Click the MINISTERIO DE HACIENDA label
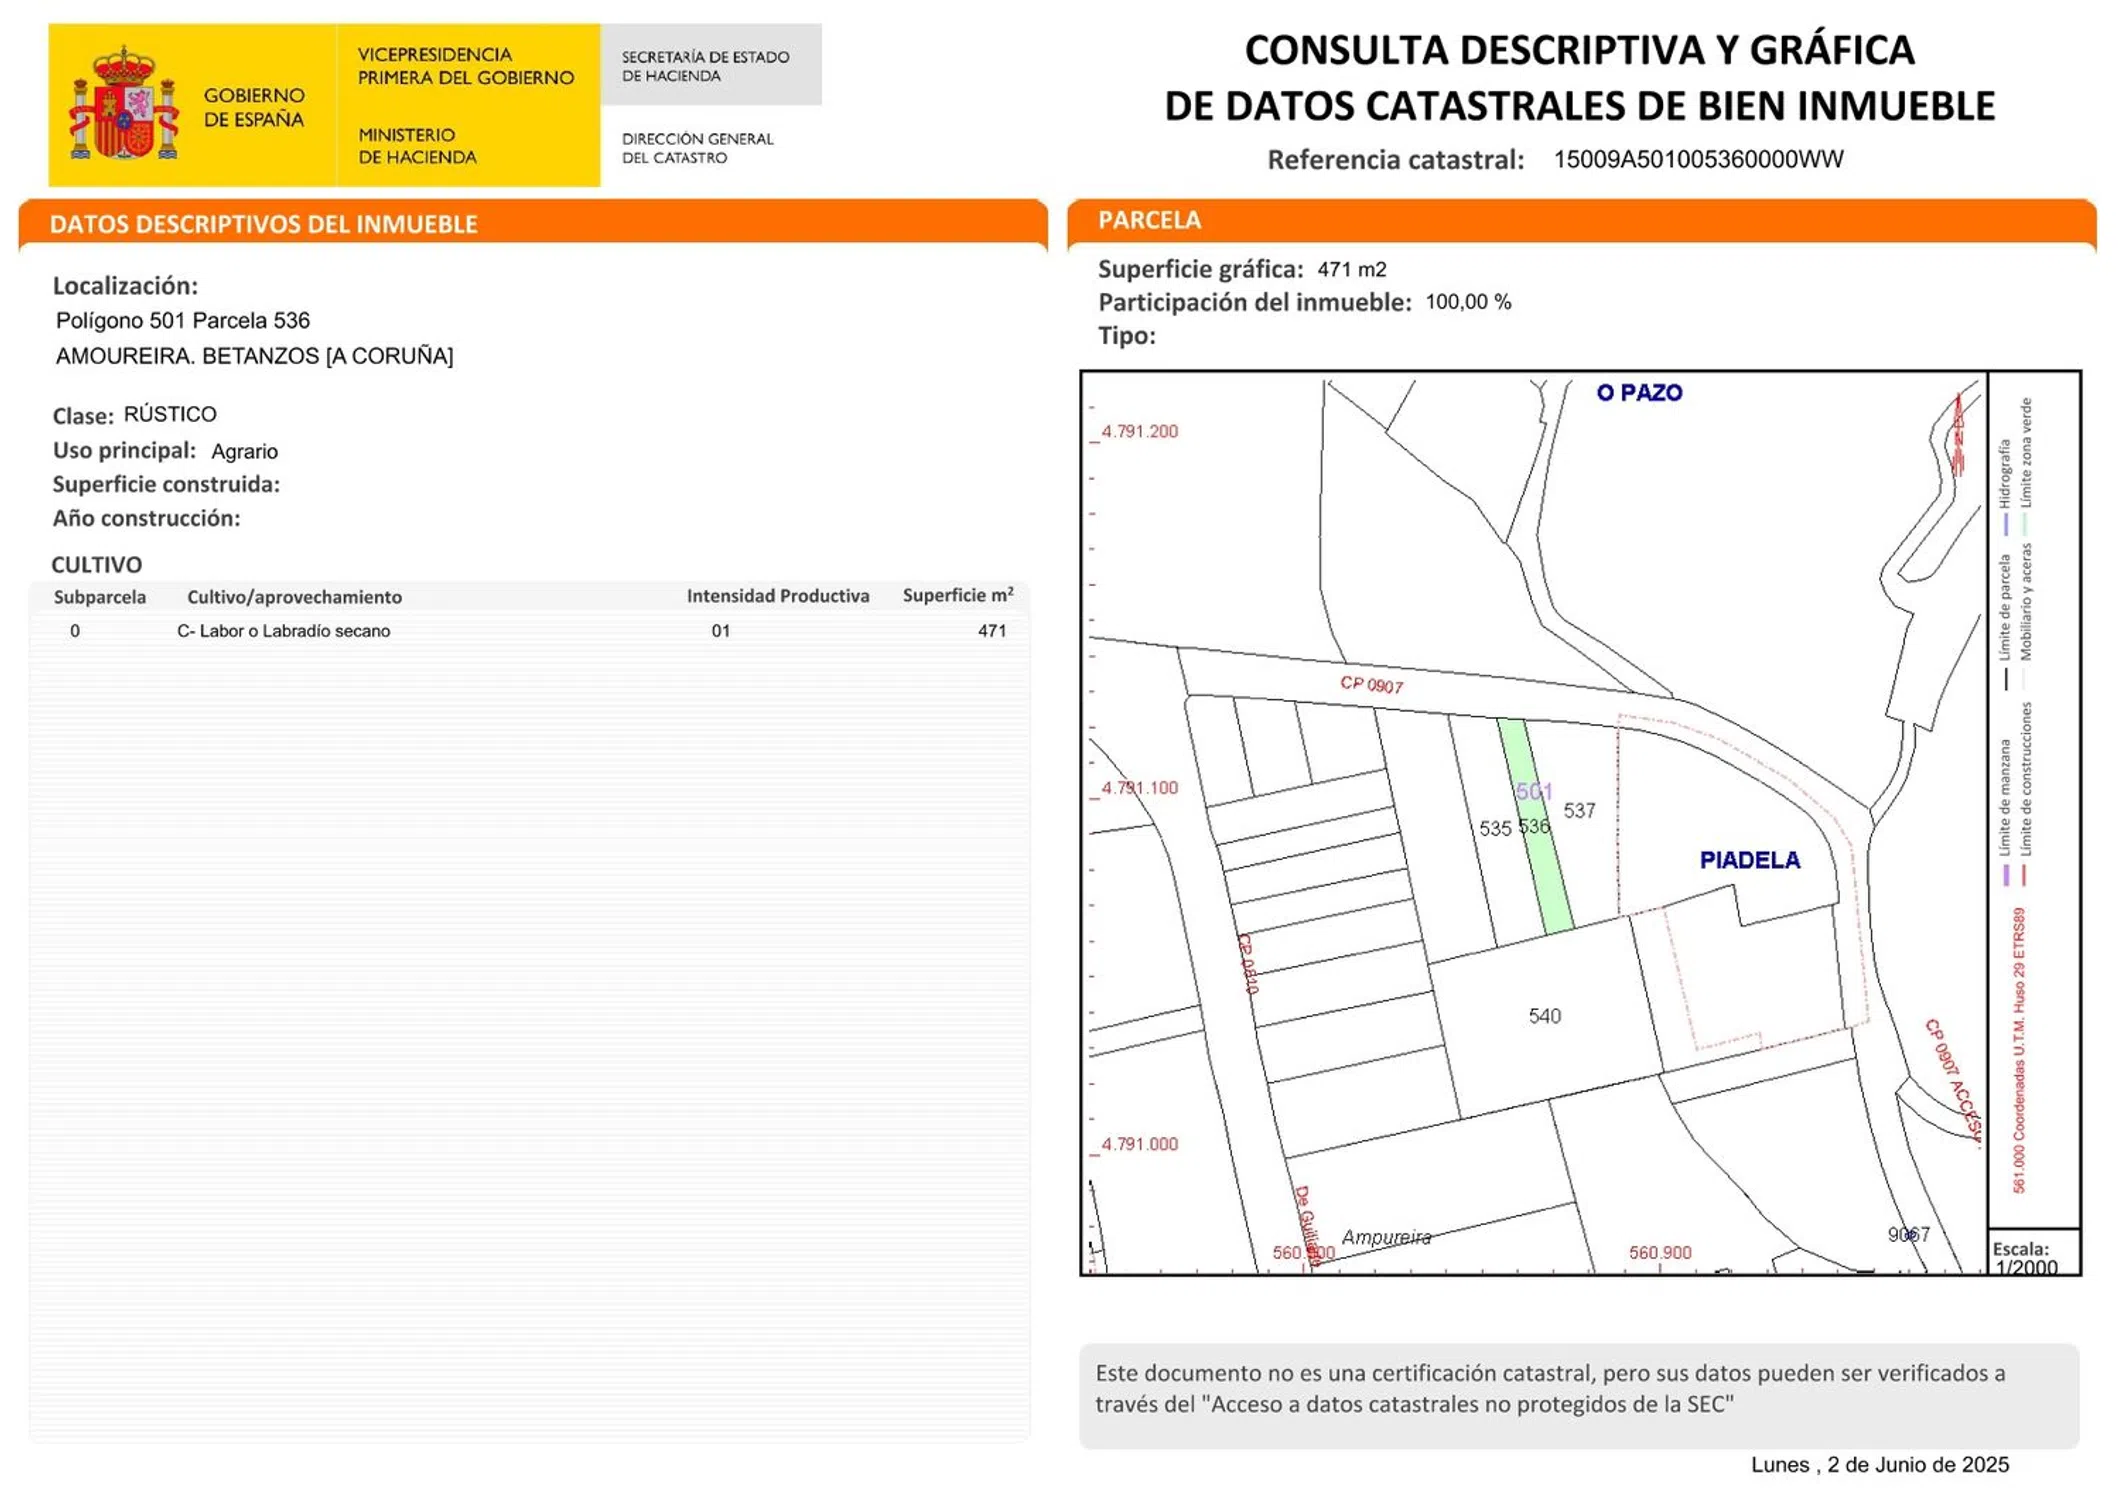Image resolution: width=2121 pixels, height=1500 pixels. point(417,146)
